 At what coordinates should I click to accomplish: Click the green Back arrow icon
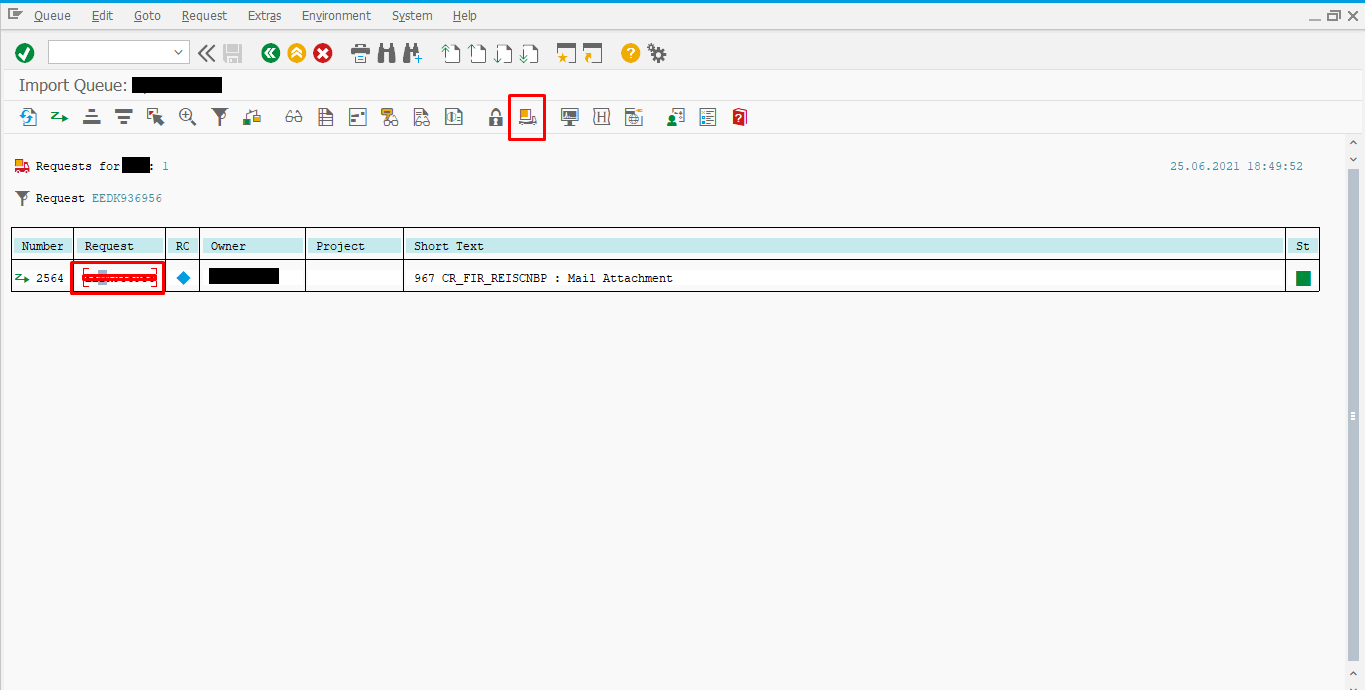270,53
